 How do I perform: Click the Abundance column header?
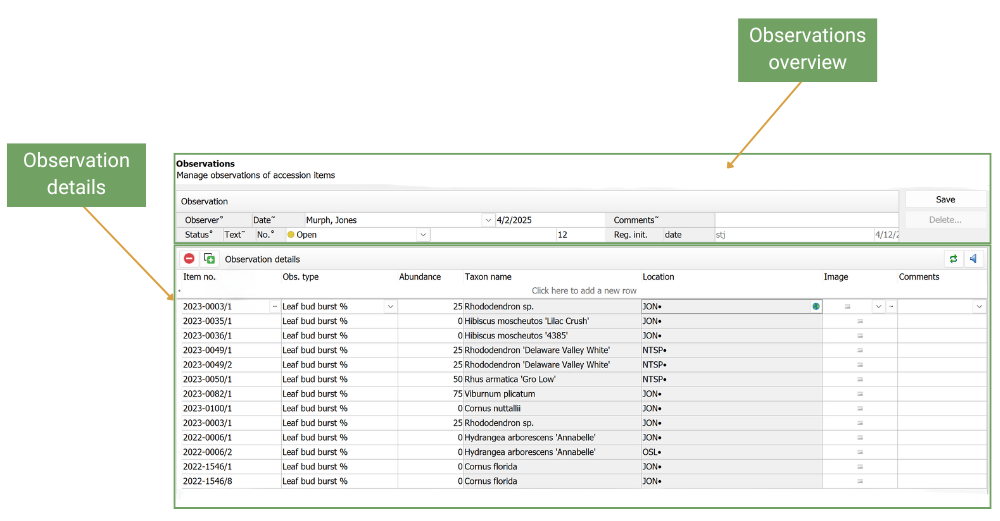pyautogui.click(x=420, y=277)
